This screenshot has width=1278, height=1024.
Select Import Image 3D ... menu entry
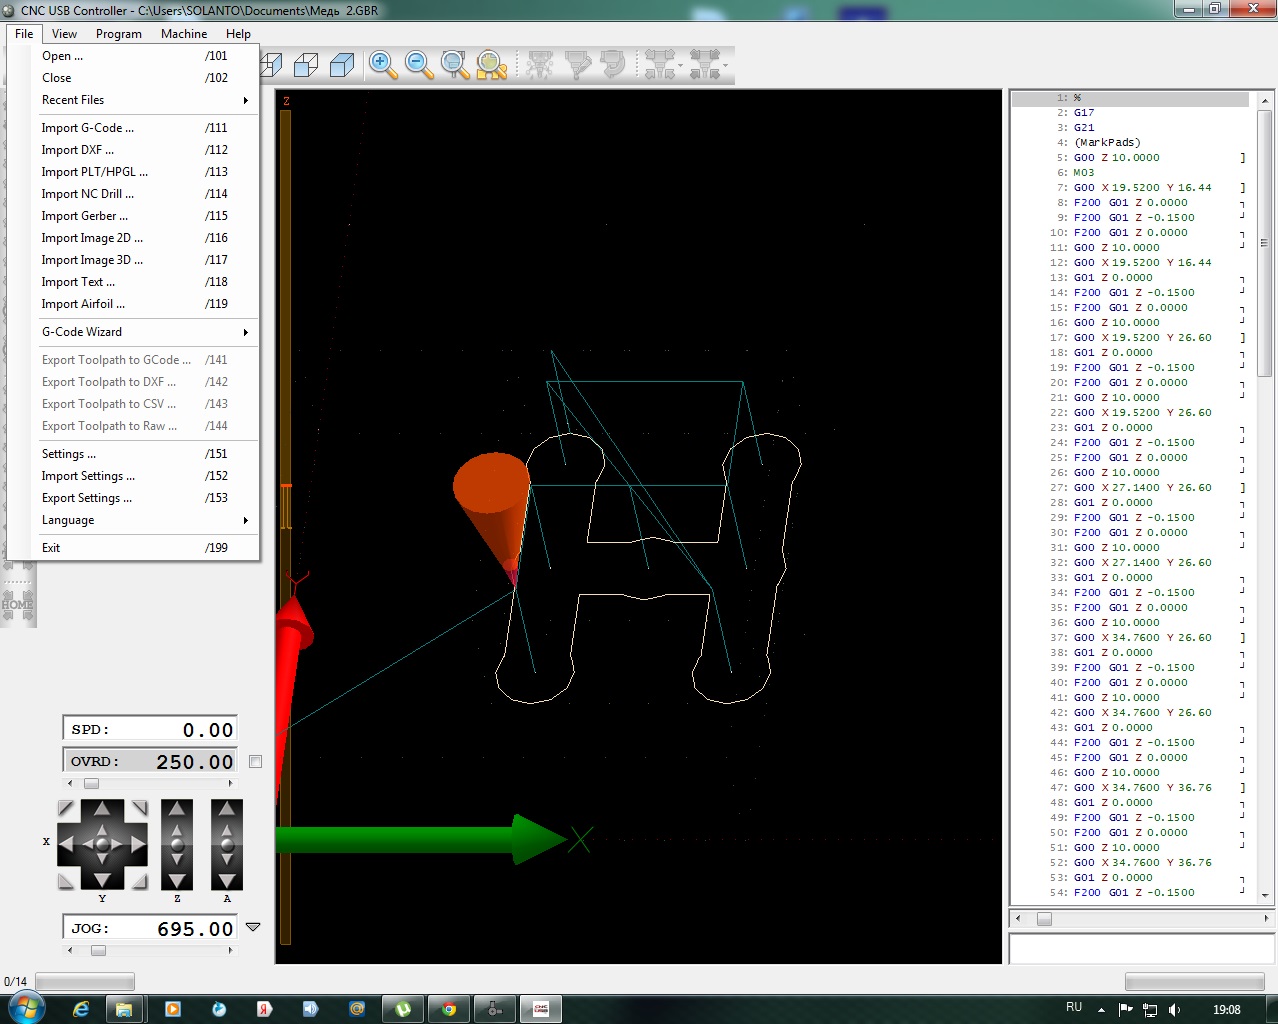[133, 260]
